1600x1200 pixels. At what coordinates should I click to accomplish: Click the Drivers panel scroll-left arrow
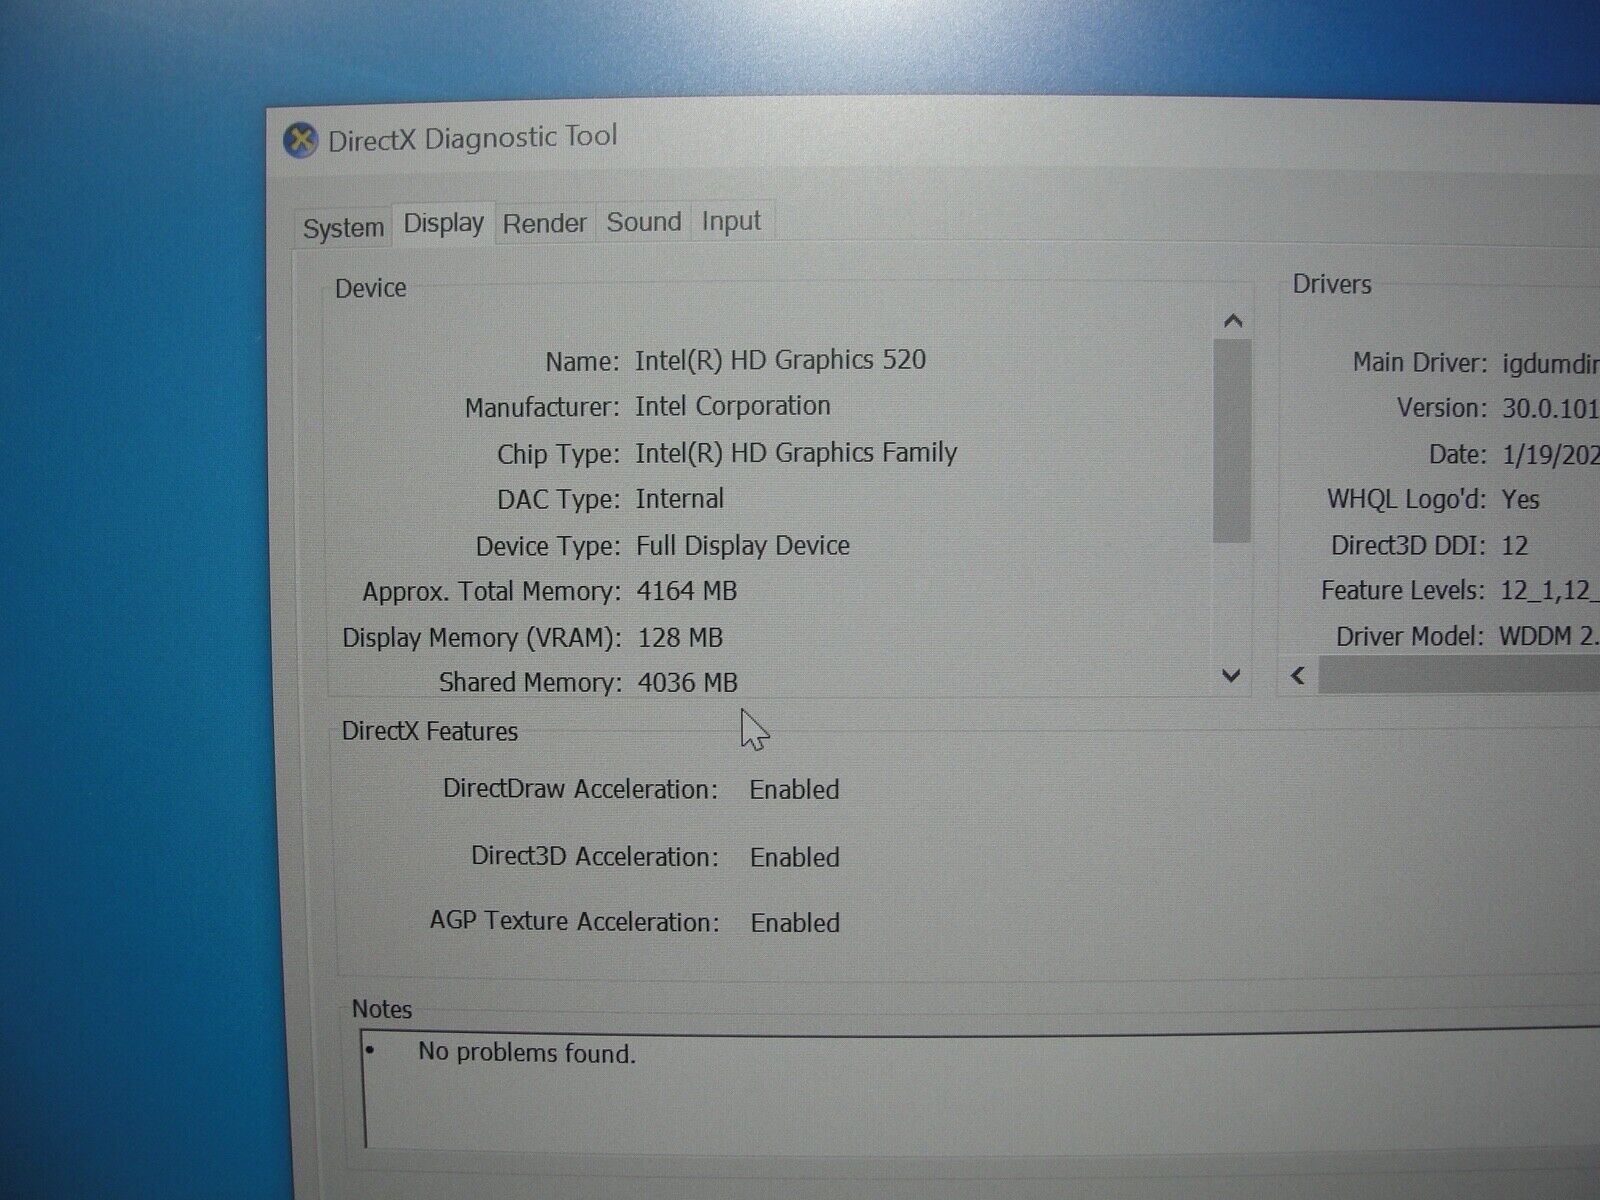[1298, 676]
